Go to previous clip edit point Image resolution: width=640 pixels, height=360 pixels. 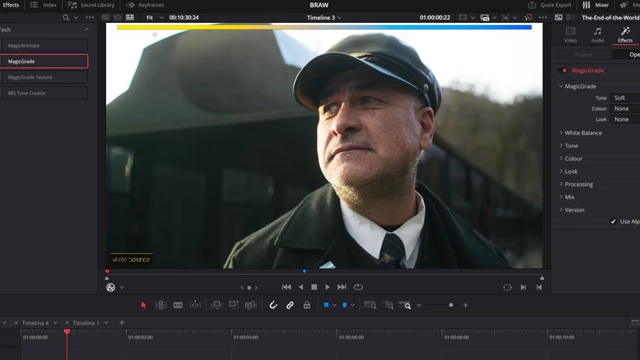(539, 287)
